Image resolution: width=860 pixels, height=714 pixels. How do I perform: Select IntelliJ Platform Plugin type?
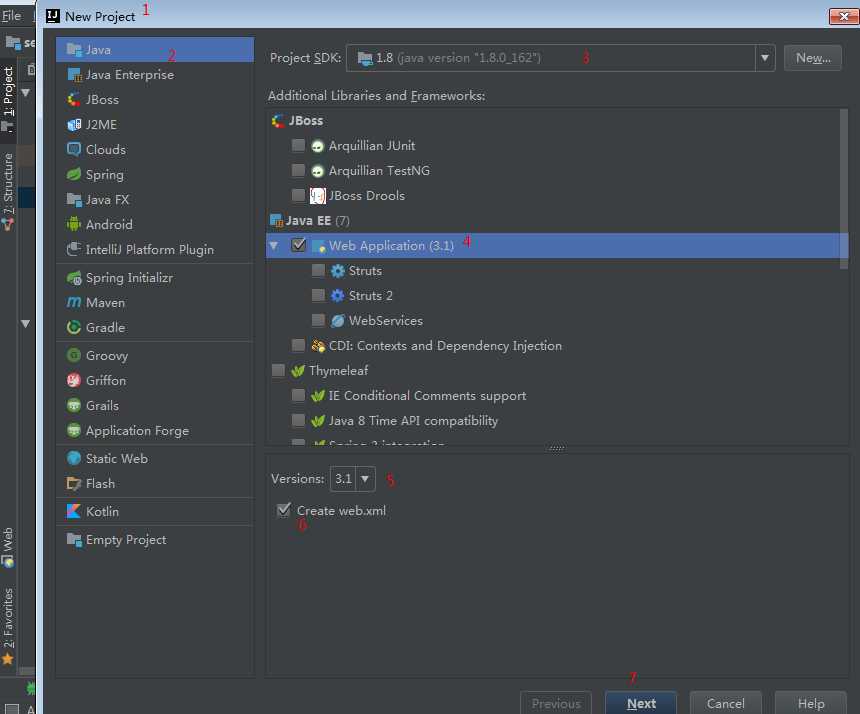point(155,250)
